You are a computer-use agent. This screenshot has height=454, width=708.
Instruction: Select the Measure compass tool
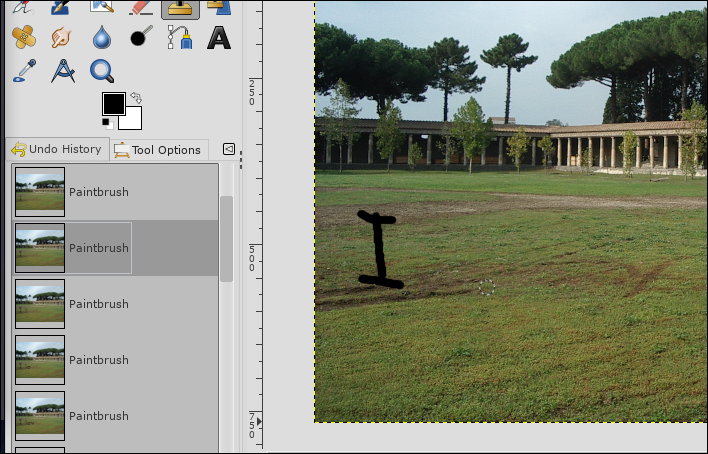(x=63, y=71)
